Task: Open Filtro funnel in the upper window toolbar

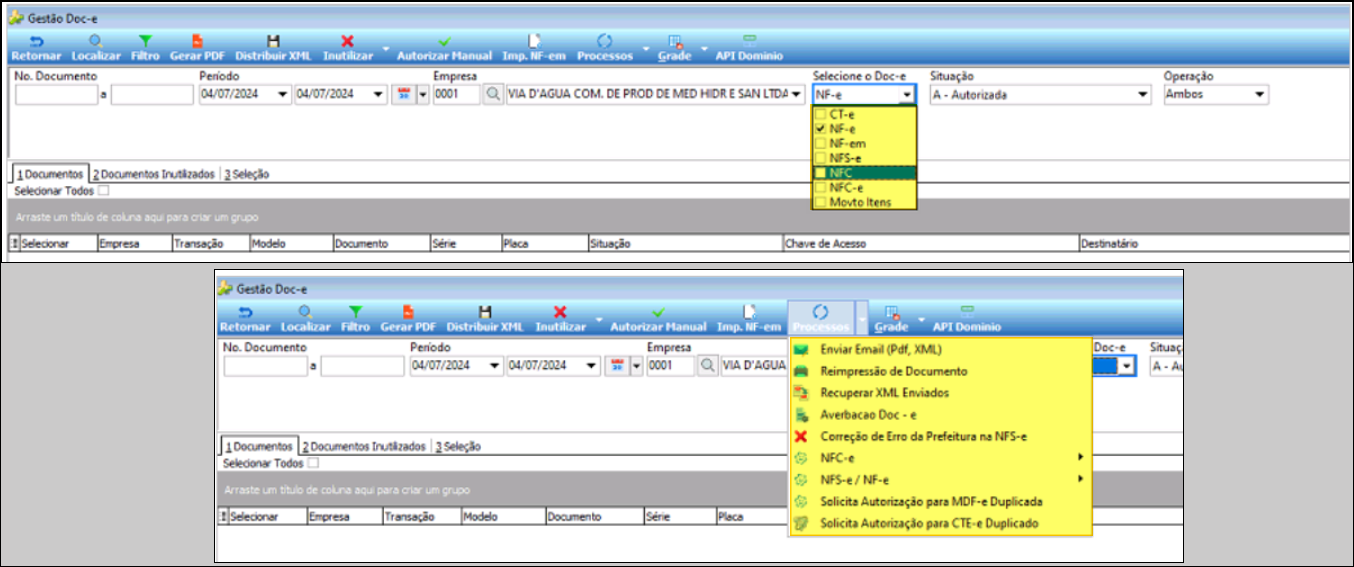Action: 145,42
